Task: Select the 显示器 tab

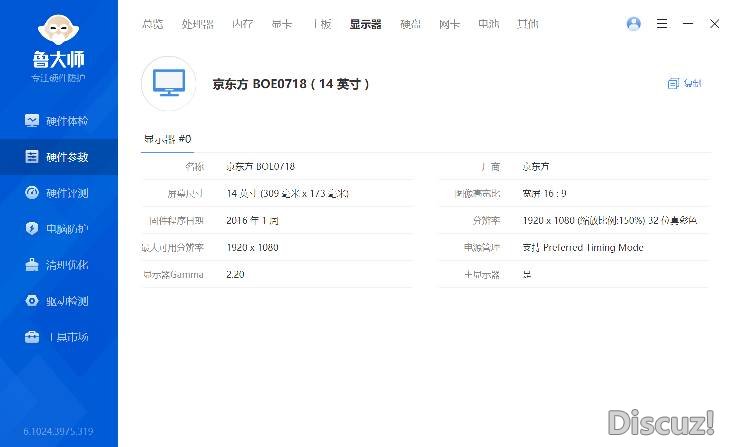Action: tap(366, 24)
